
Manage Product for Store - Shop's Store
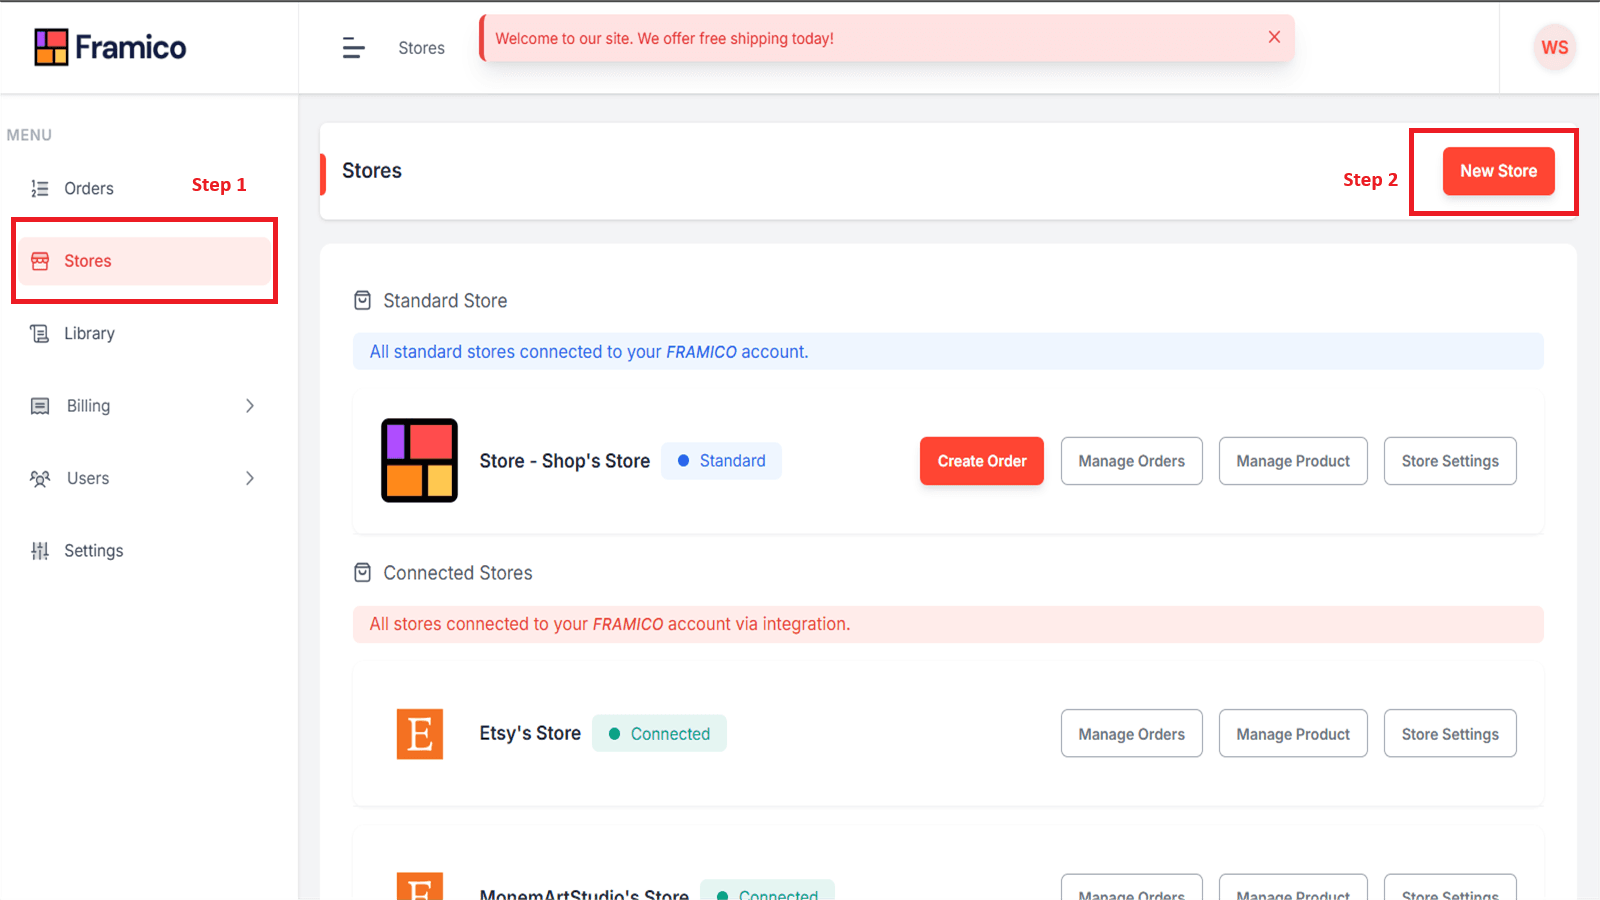pos(1293,461)
